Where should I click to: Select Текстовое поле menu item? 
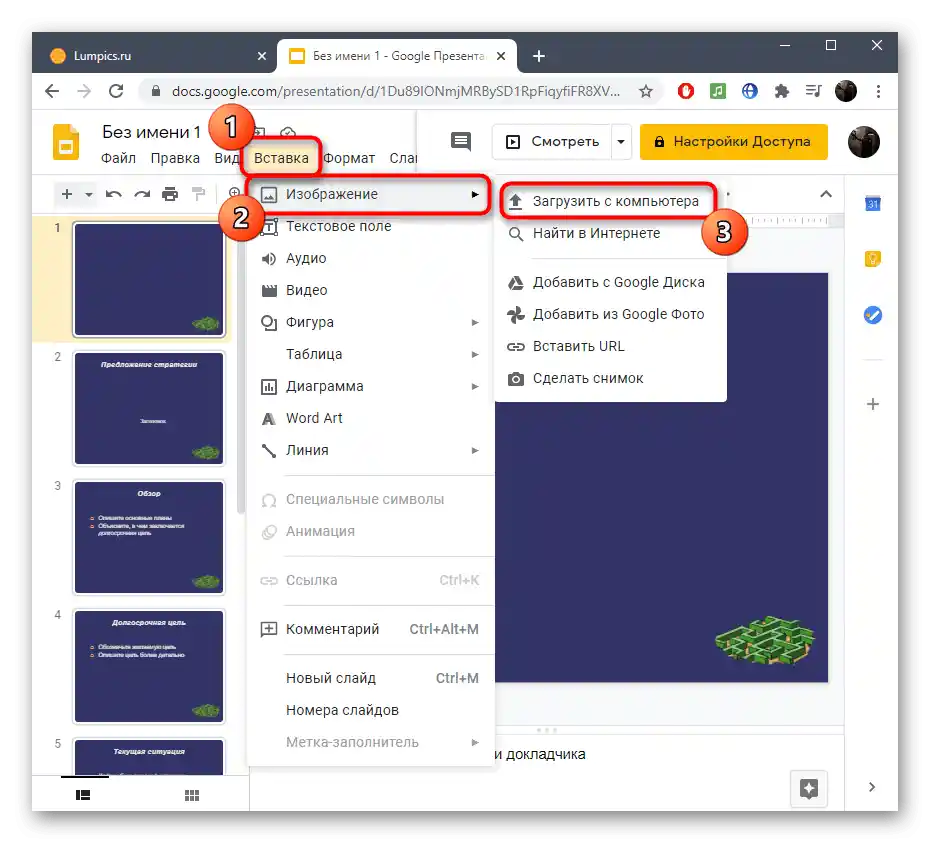370,226
